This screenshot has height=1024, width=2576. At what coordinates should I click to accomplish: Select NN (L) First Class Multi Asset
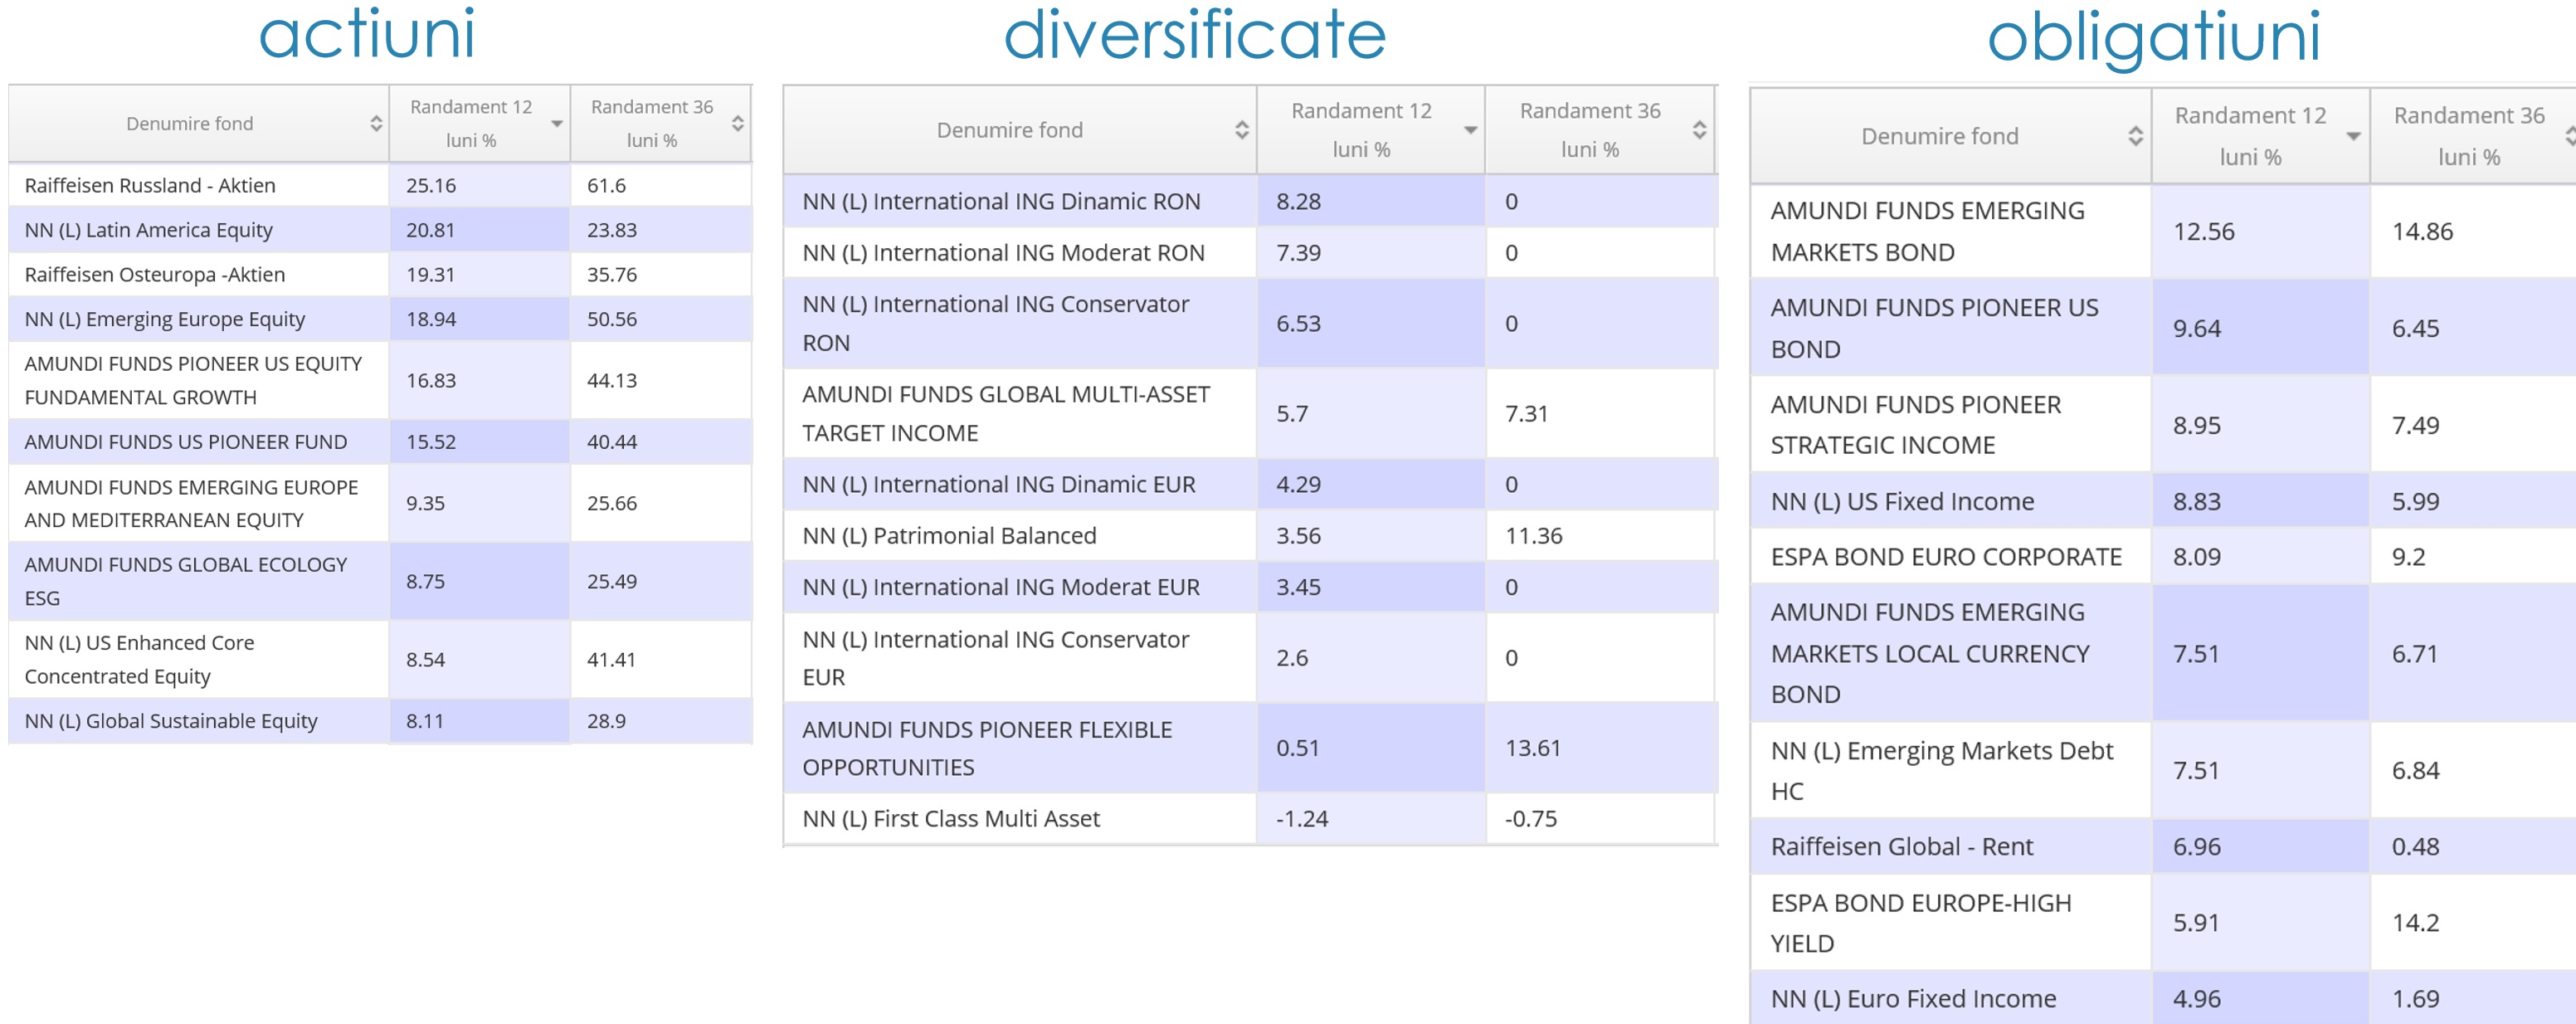[x=950, y=819]
